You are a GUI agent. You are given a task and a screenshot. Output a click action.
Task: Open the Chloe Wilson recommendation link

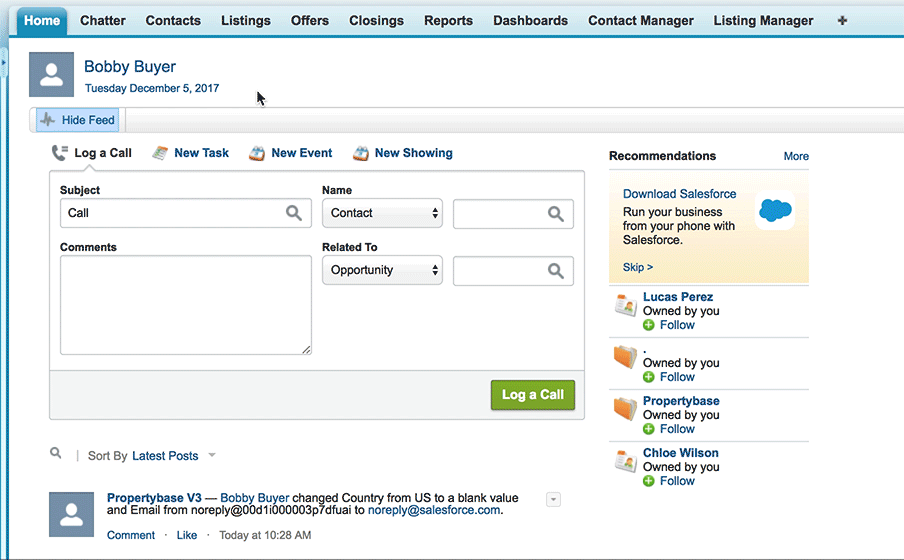tap(681, 453)
